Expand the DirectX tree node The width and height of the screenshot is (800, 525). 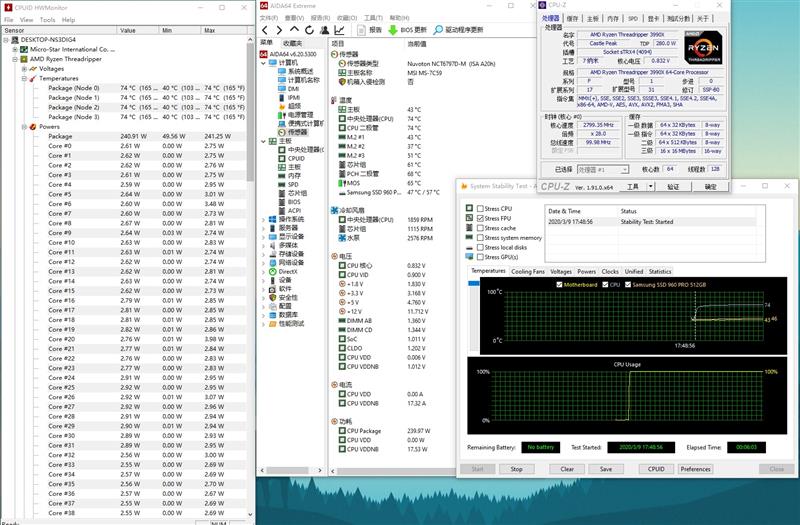pyautogui.click(x=261, y=271)
